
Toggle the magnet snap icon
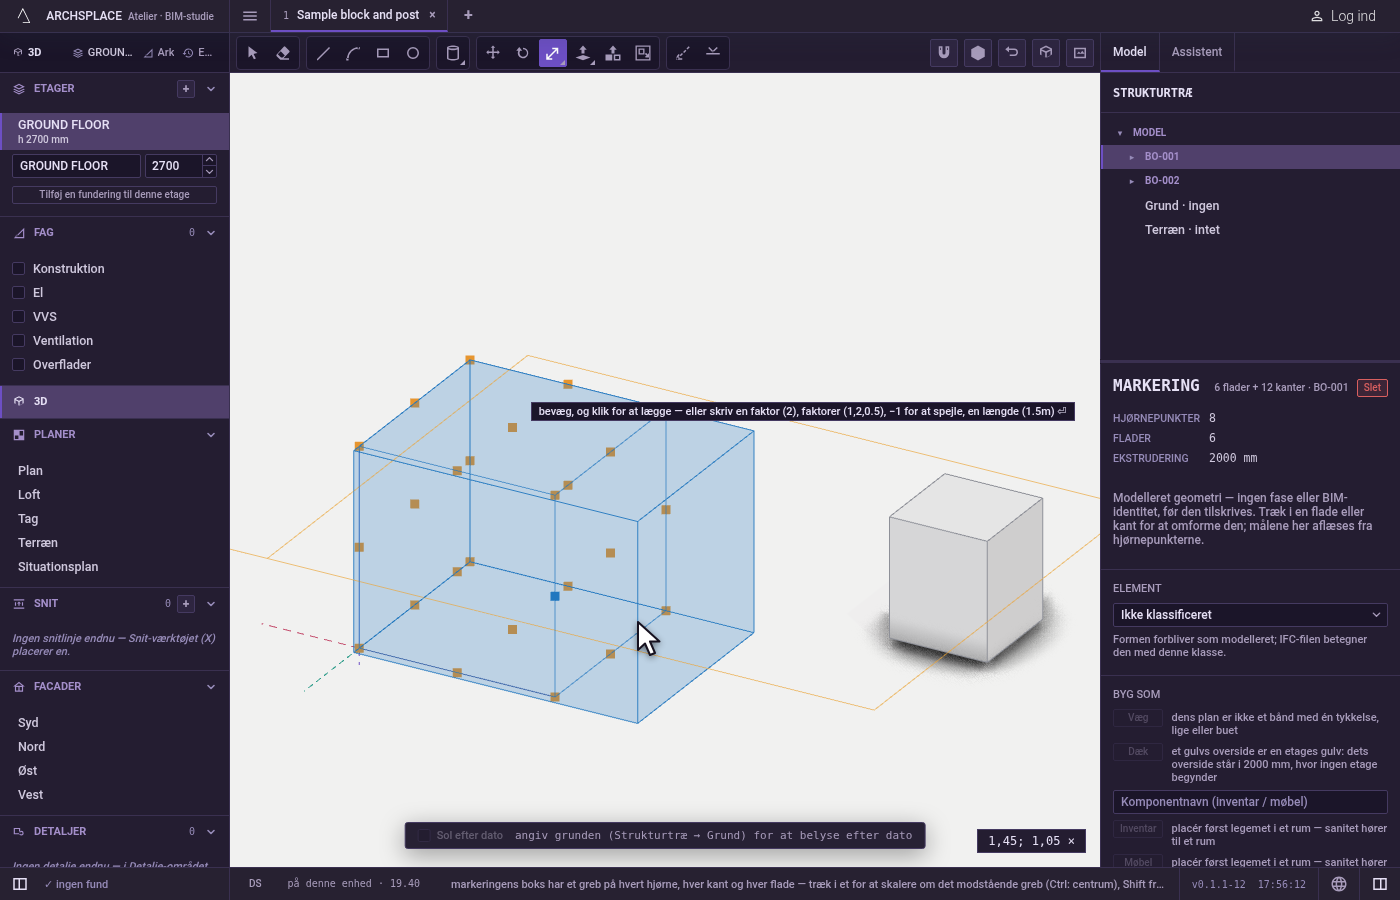pyautogui.click(x=944, y=53)
